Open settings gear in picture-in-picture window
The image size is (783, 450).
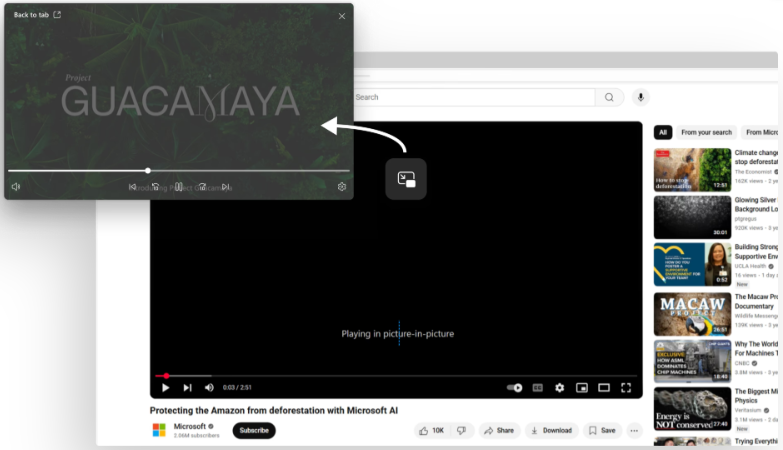coord(342,186)
